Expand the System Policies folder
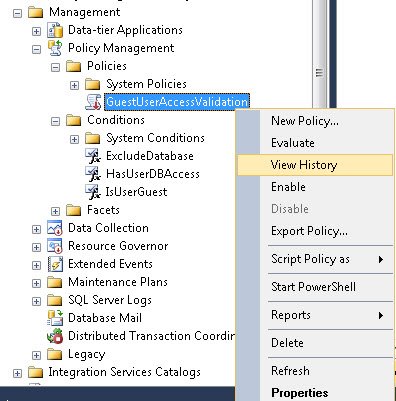This screenshot has height=401, width=396. 74,86
